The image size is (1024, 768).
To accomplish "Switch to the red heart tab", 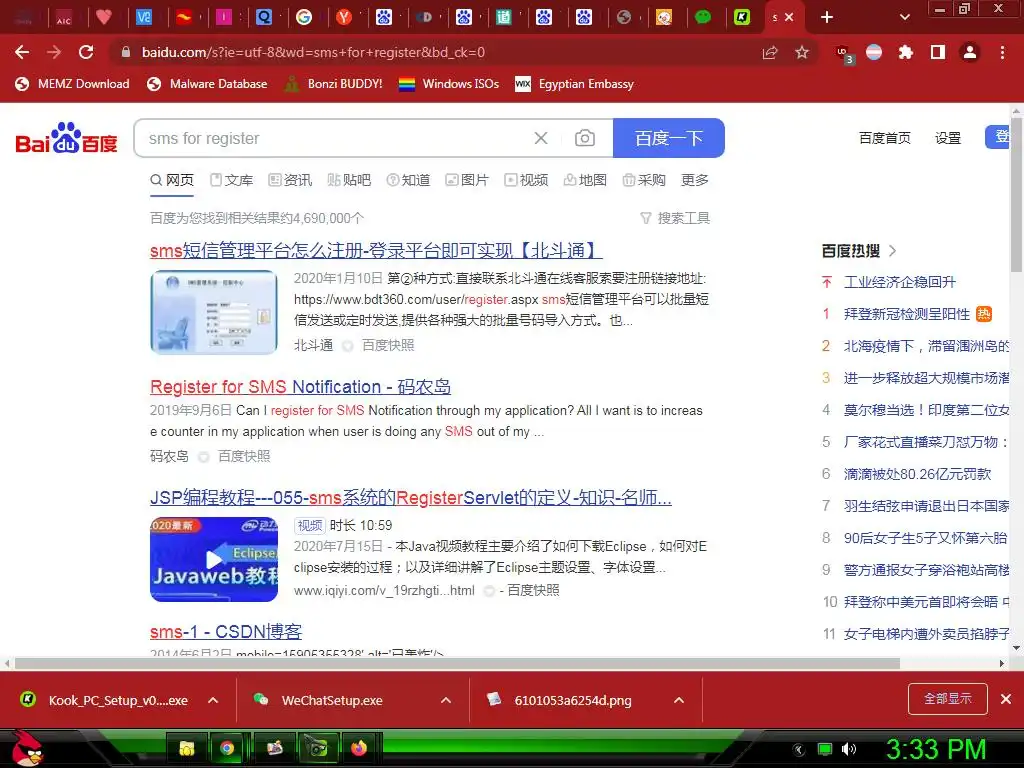I will click(x=104, y=17).
